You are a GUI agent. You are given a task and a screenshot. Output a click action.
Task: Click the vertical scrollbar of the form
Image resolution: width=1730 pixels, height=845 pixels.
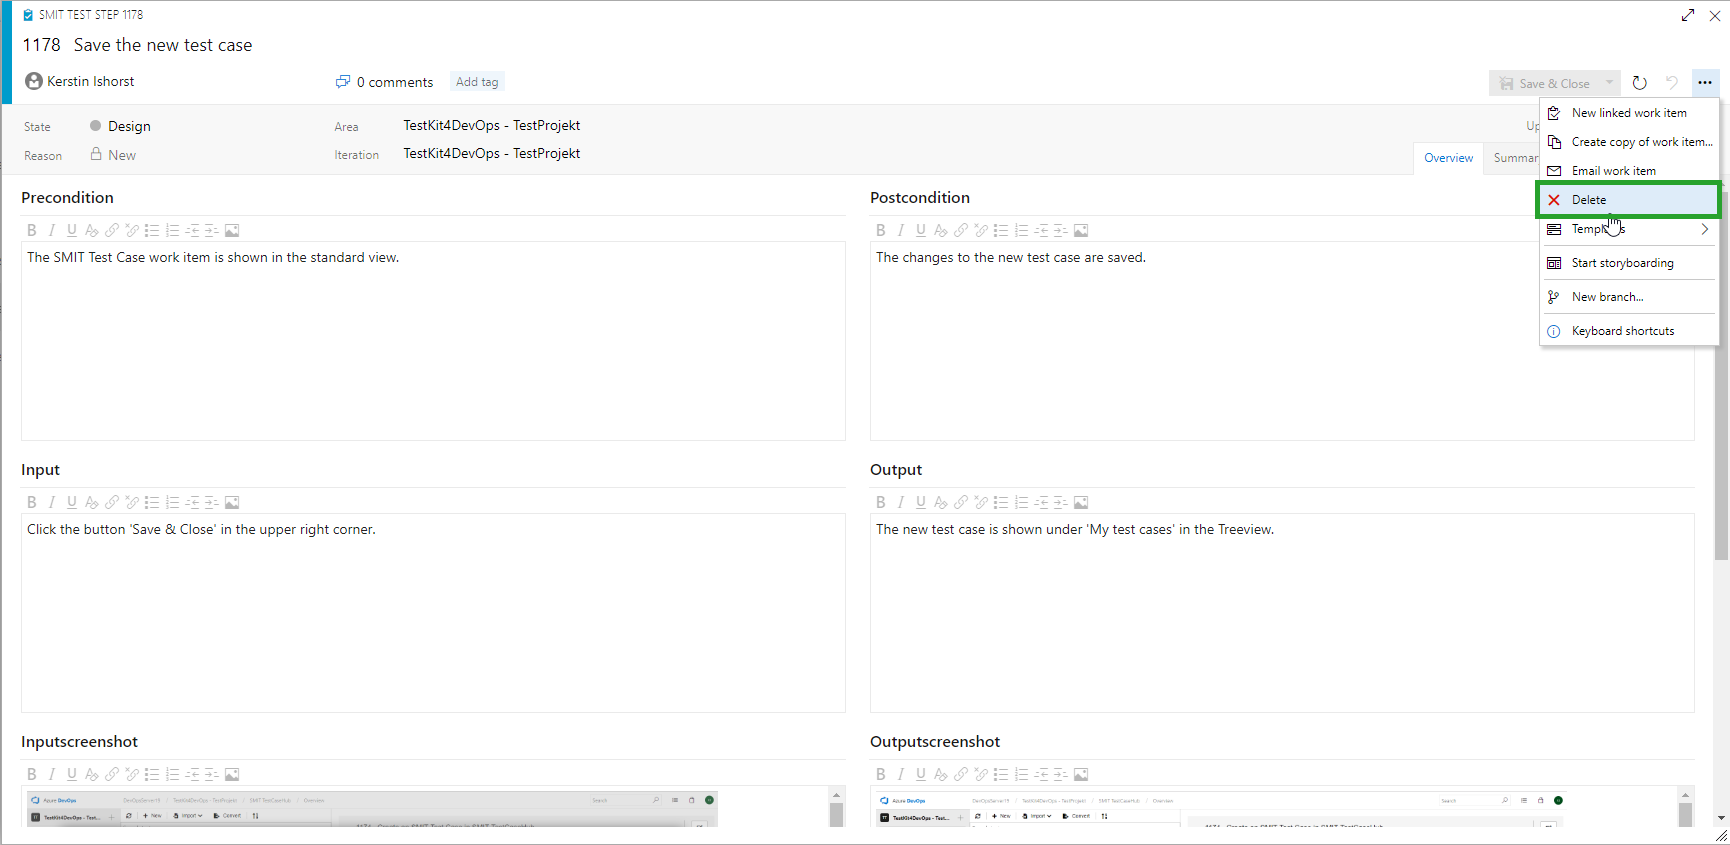pos(1721,450)
